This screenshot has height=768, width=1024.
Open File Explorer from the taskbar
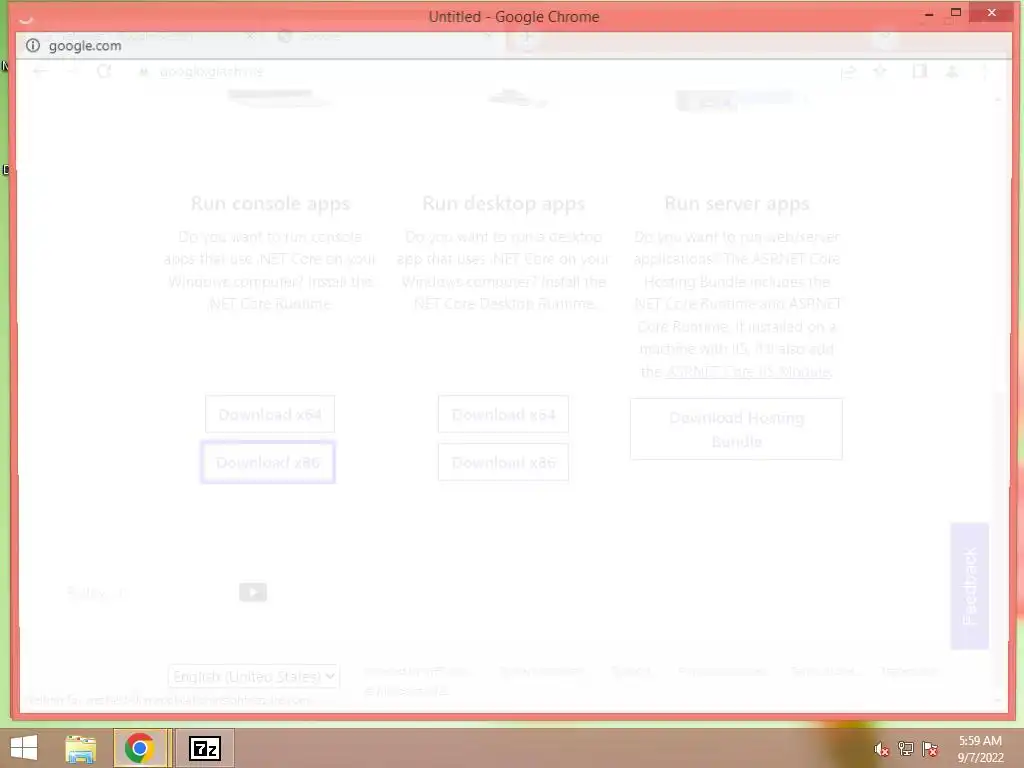[80, 748]
